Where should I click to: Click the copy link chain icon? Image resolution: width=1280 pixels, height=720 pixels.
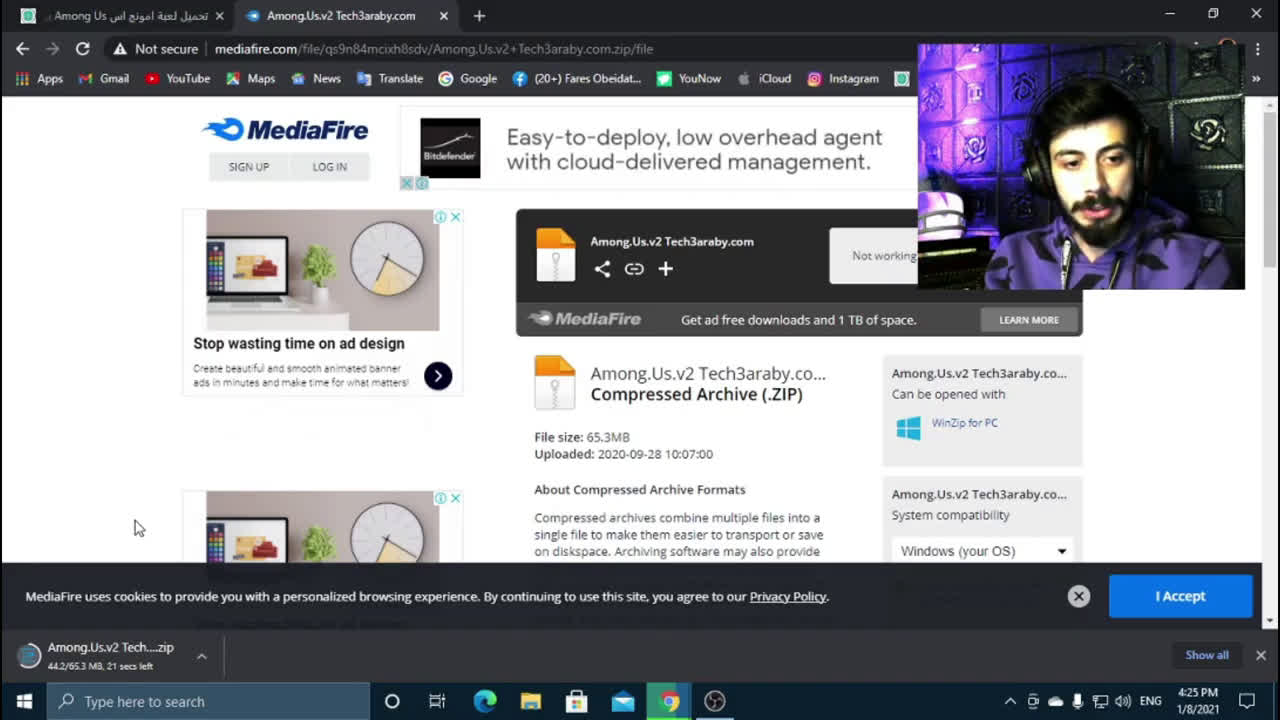coord(634,269)
